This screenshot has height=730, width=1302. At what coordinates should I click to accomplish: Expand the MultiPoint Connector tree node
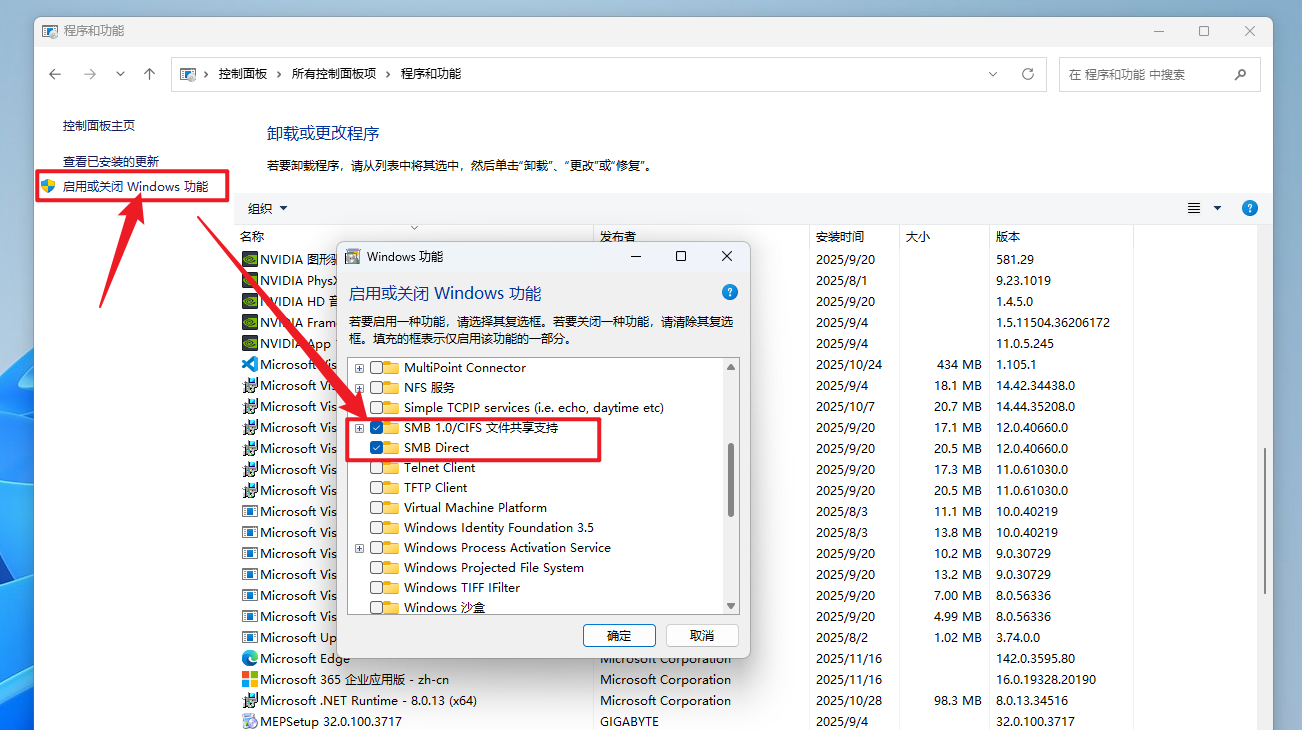coord(359,367)
